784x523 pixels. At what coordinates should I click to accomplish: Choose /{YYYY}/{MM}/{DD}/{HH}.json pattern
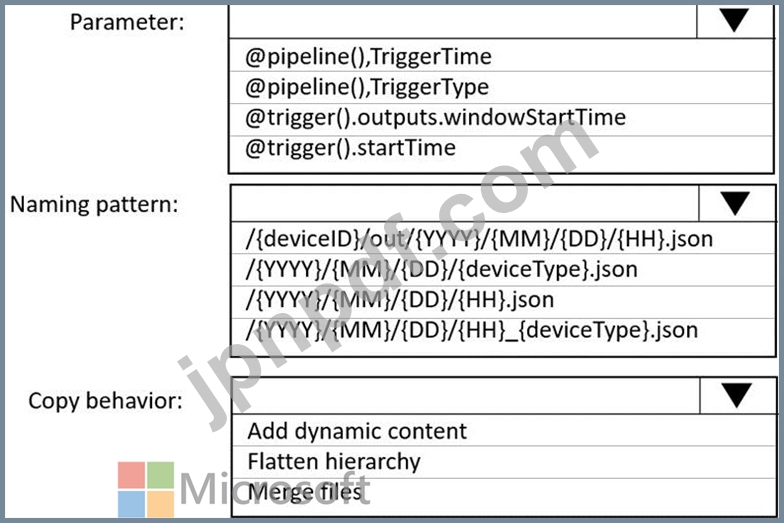click(502, 301)
